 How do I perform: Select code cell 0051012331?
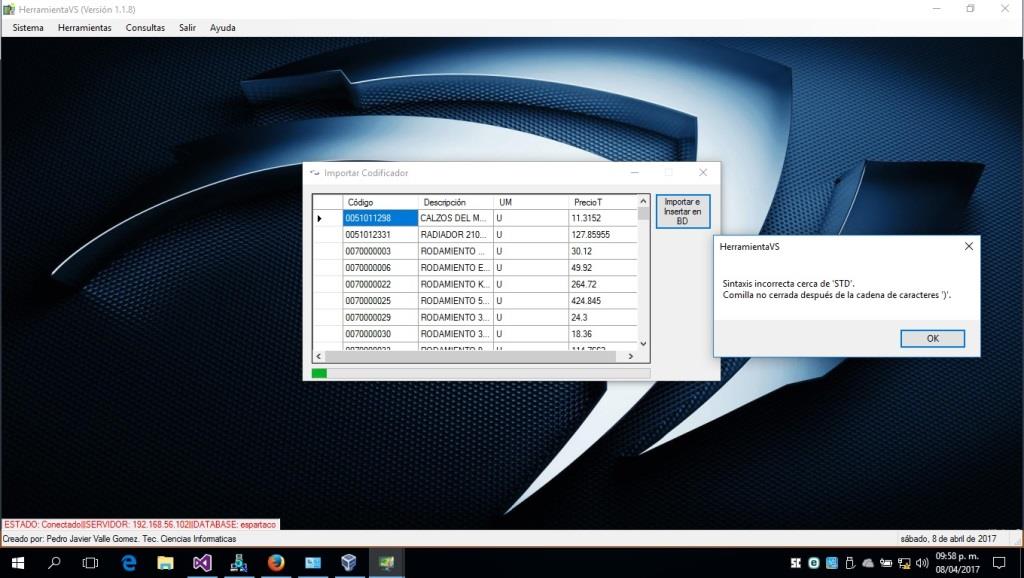(x=380, y=234)
